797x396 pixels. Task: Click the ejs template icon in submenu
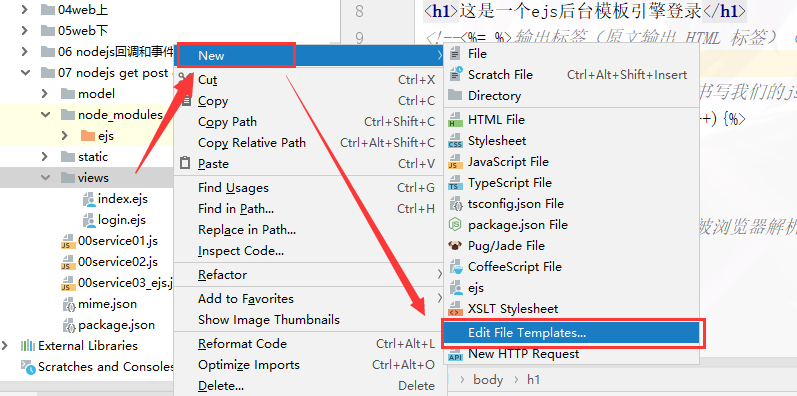[x=455, y=288]
